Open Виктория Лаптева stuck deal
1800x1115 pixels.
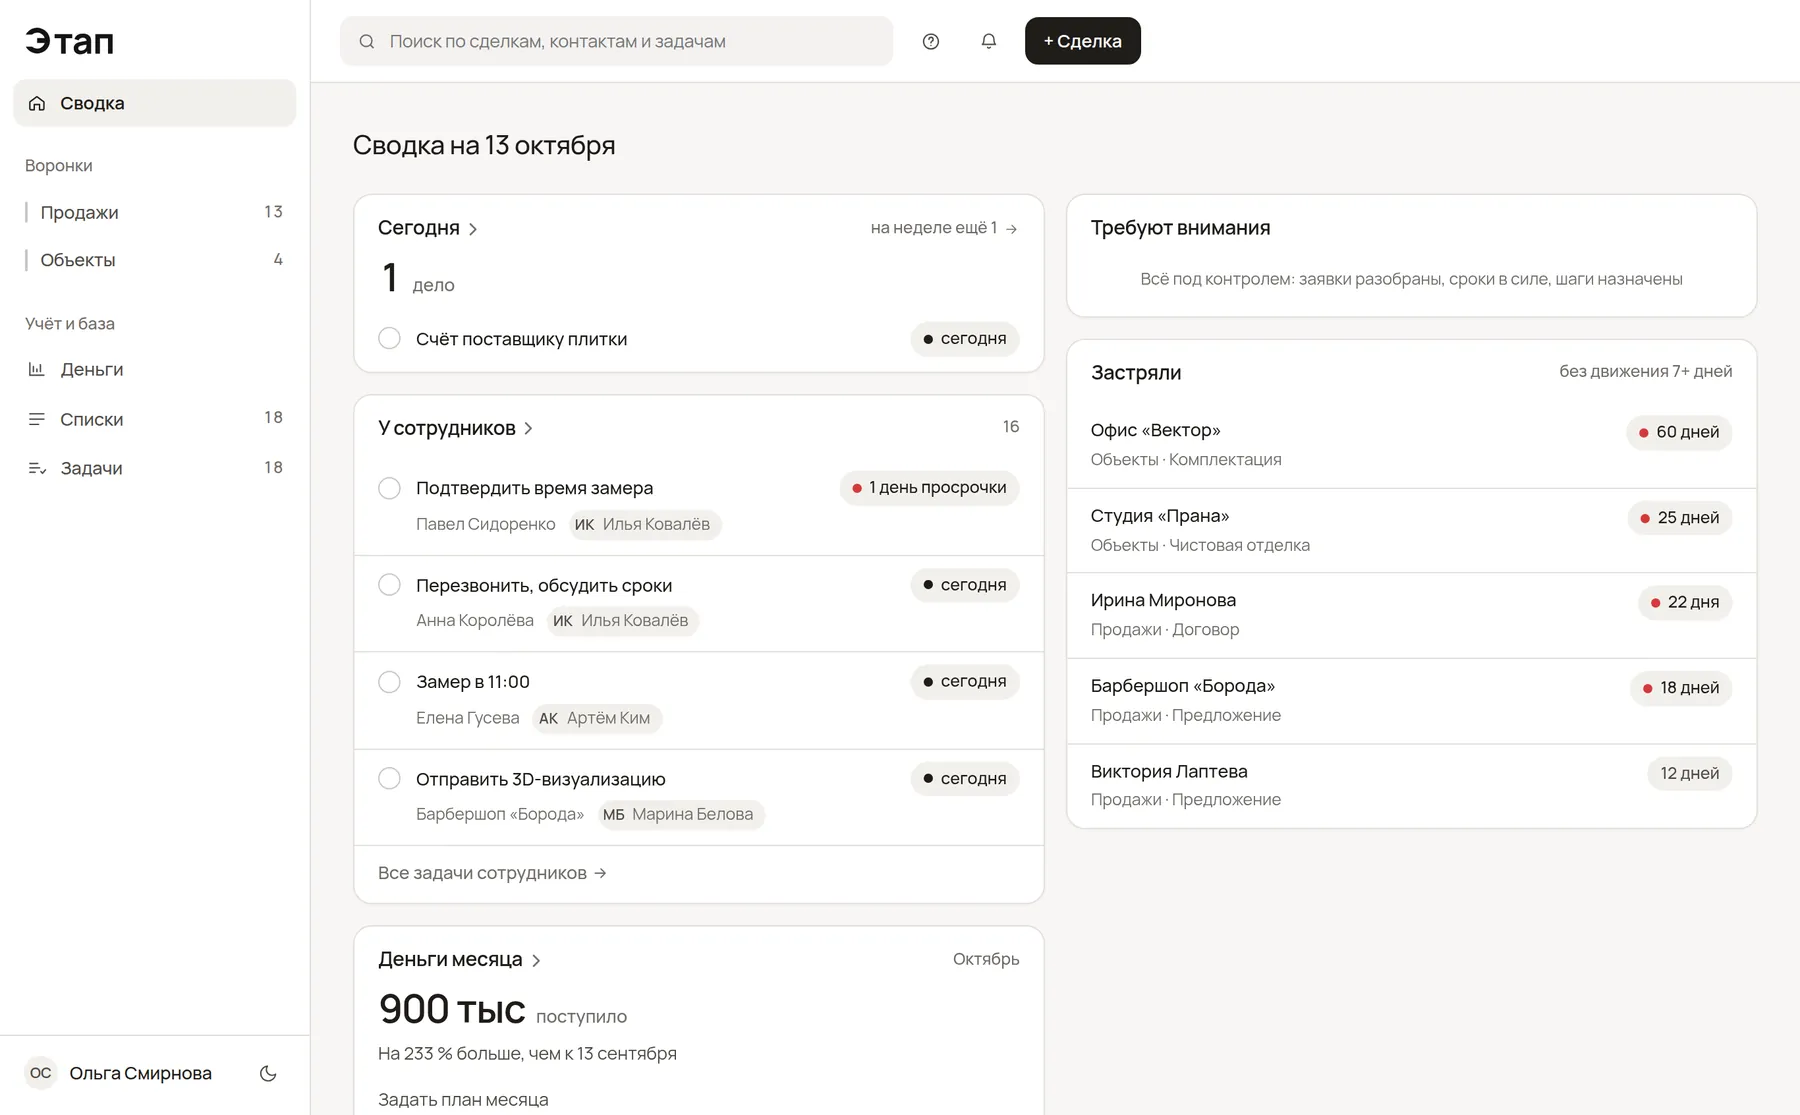coord(1411,785)
